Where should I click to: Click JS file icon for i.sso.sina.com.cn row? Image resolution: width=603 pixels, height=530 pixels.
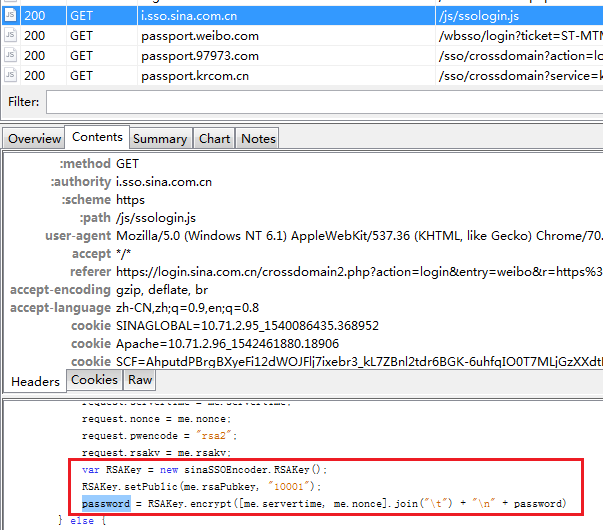click(x=10, y=15)
